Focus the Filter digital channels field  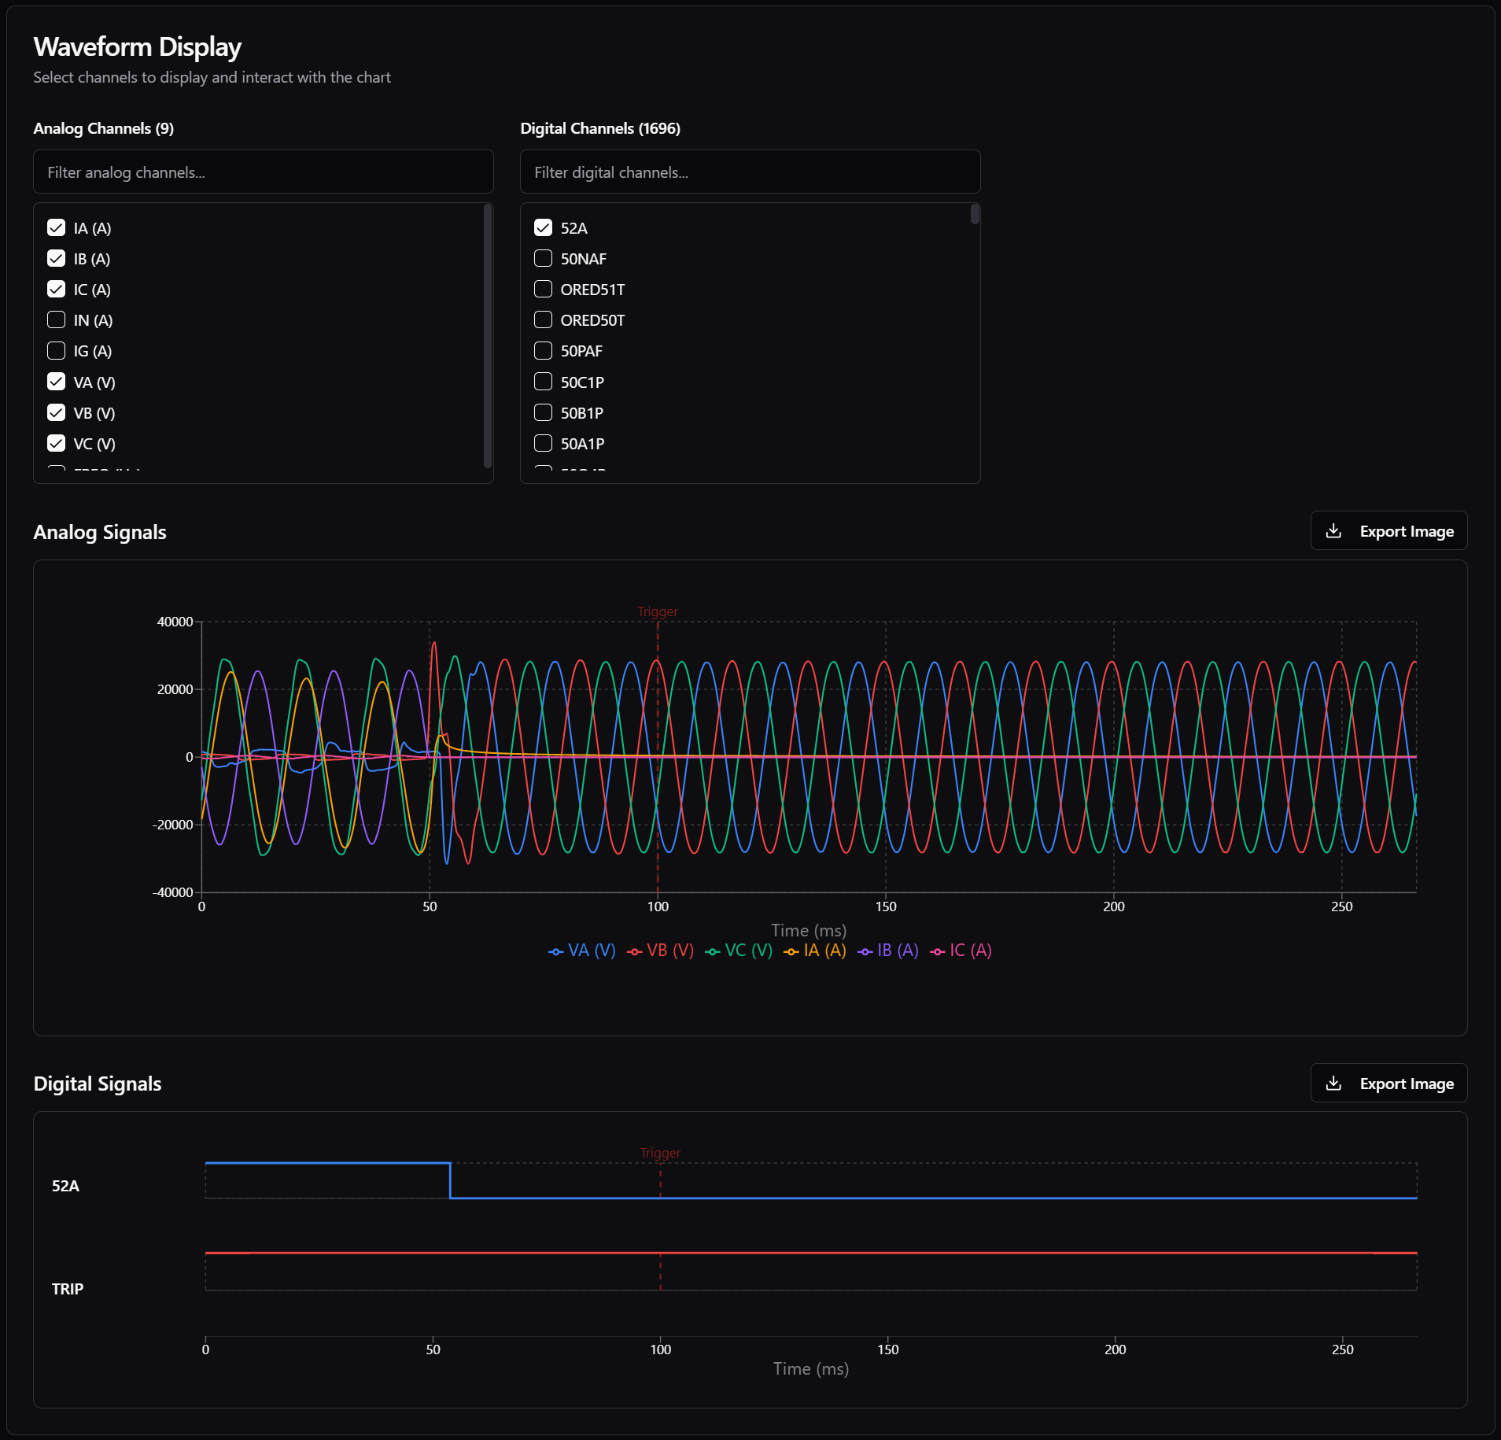coord(750,172)
